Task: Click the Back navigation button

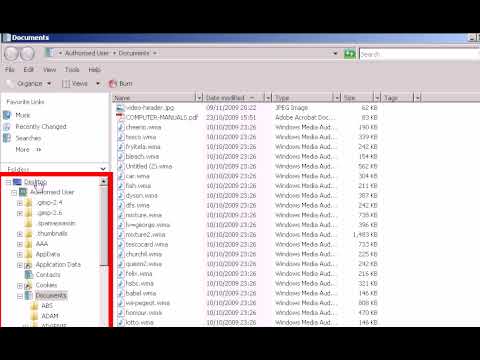Action: coord(12,54)
